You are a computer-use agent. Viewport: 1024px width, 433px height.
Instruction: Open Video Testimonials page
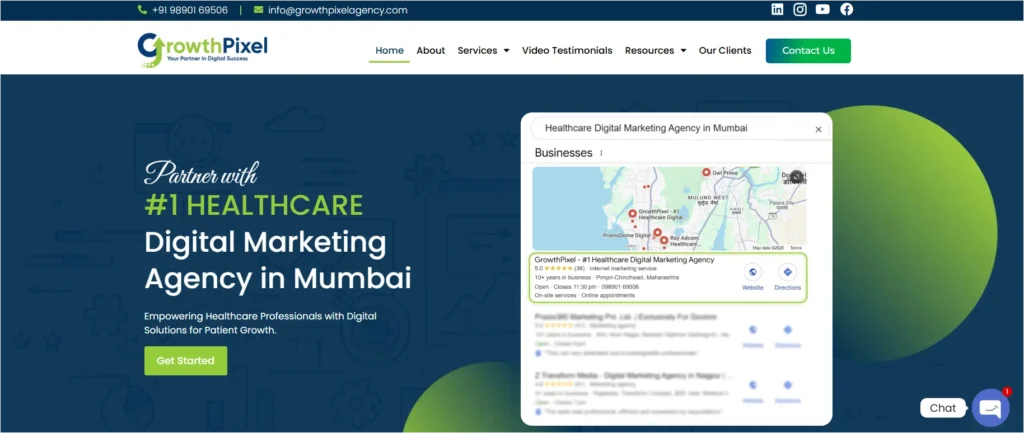(x=567, y=50)
